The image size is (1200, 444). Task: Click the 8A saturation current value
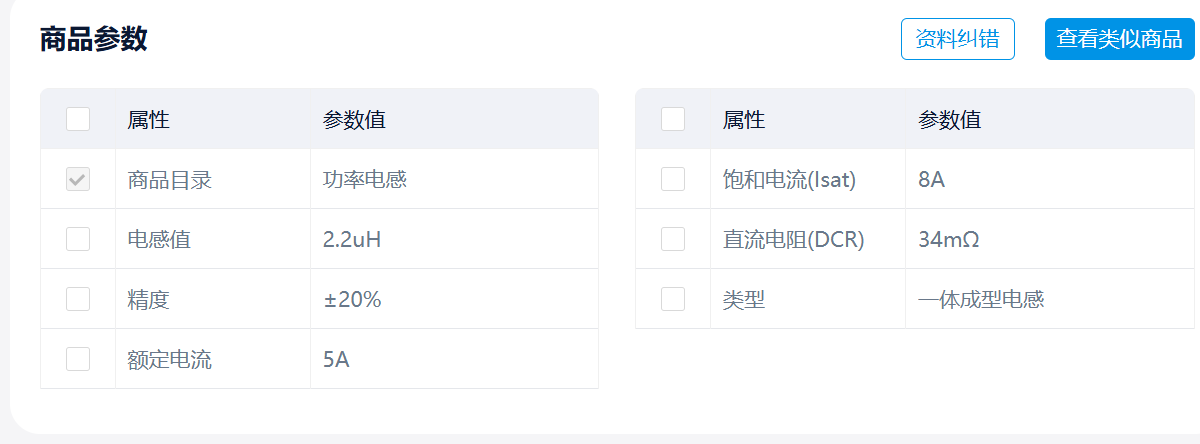(x=931, y=180)
